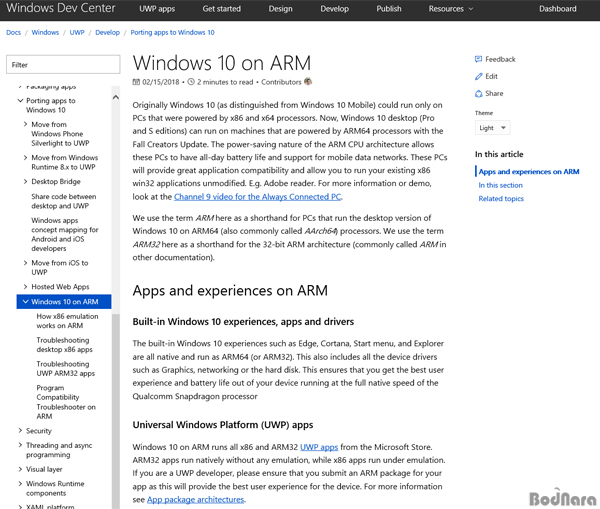The image size is (600, 509).
Task: Click the Contributors avatar icon
Action: coord(308,82)
